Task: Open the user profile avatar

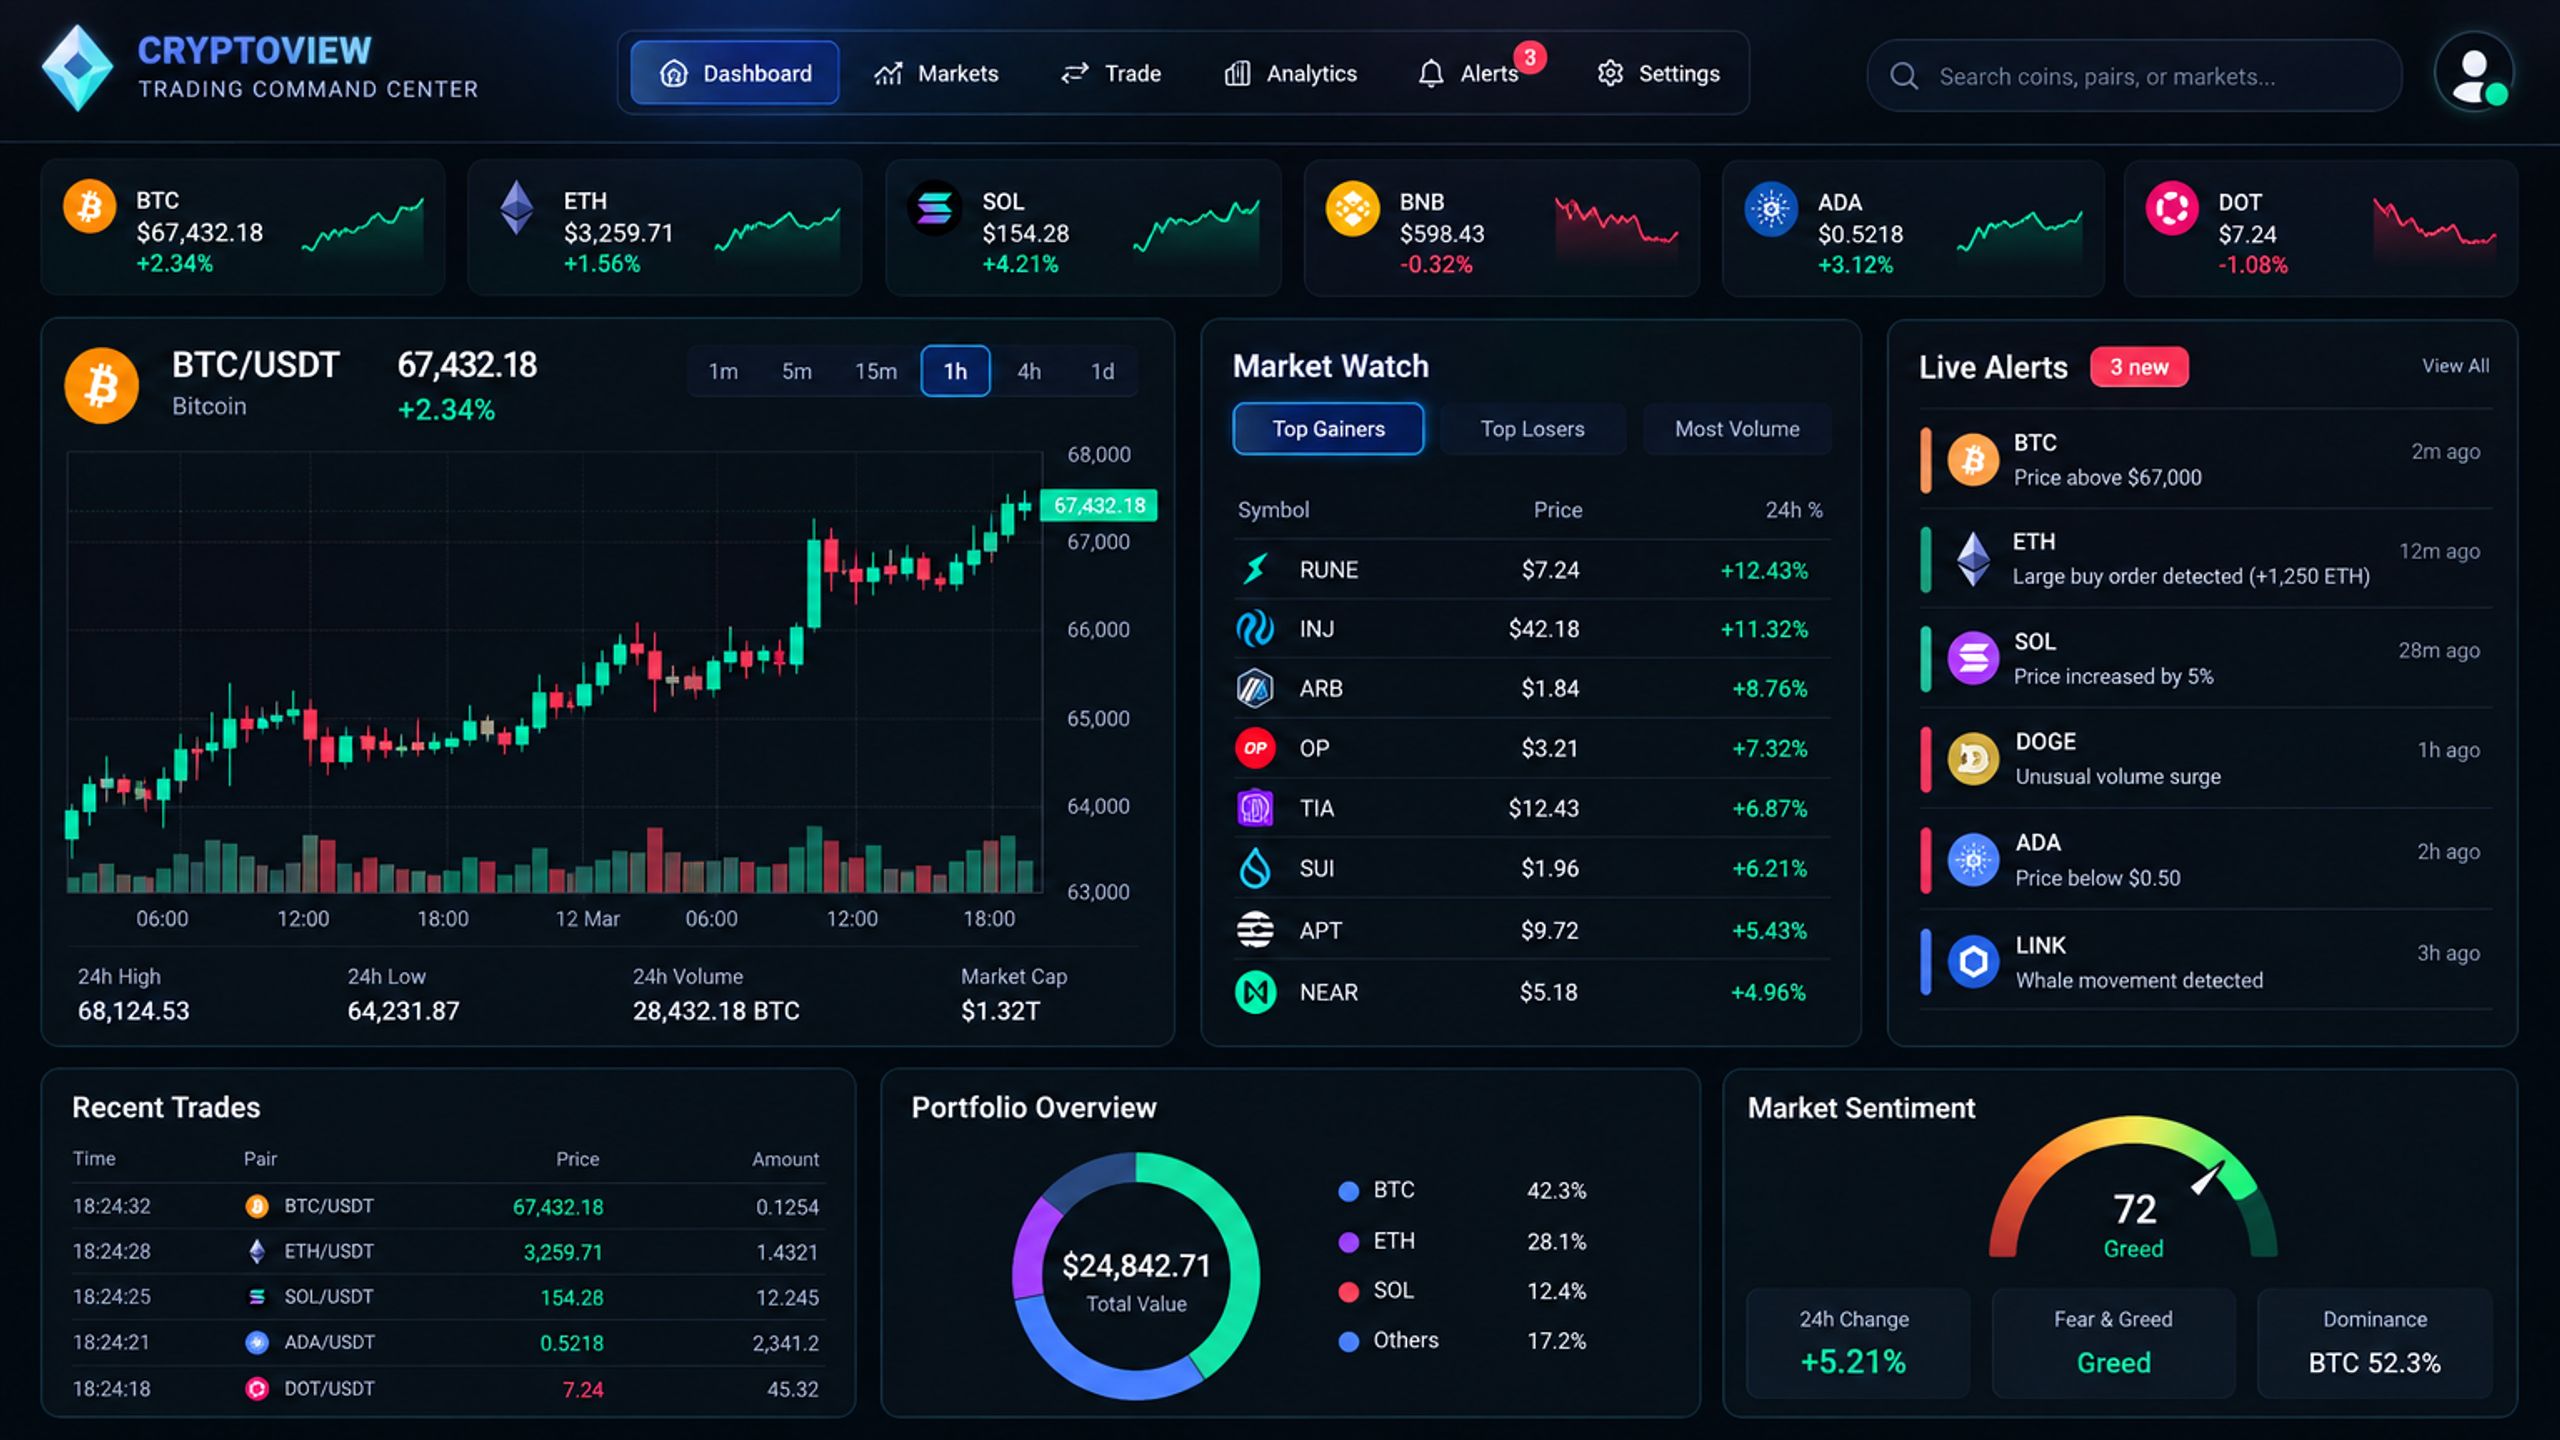Action: (2474, 72)
